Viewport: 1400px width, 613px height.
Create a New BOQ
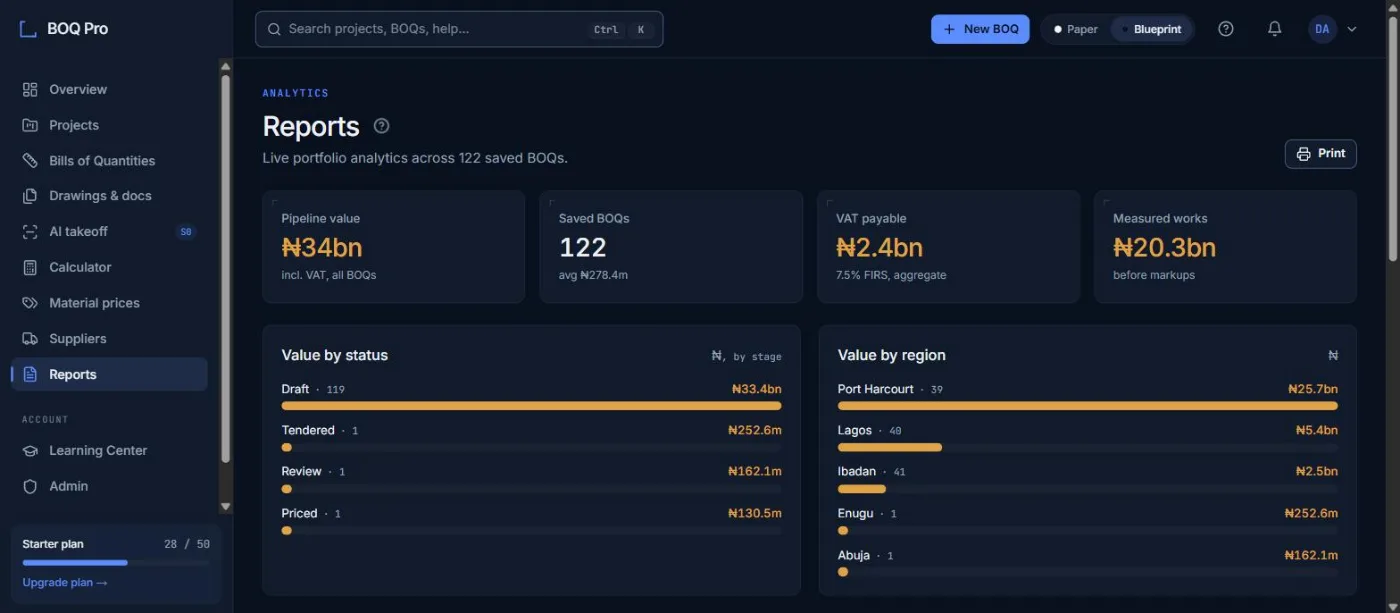click(x=980, y=29)
